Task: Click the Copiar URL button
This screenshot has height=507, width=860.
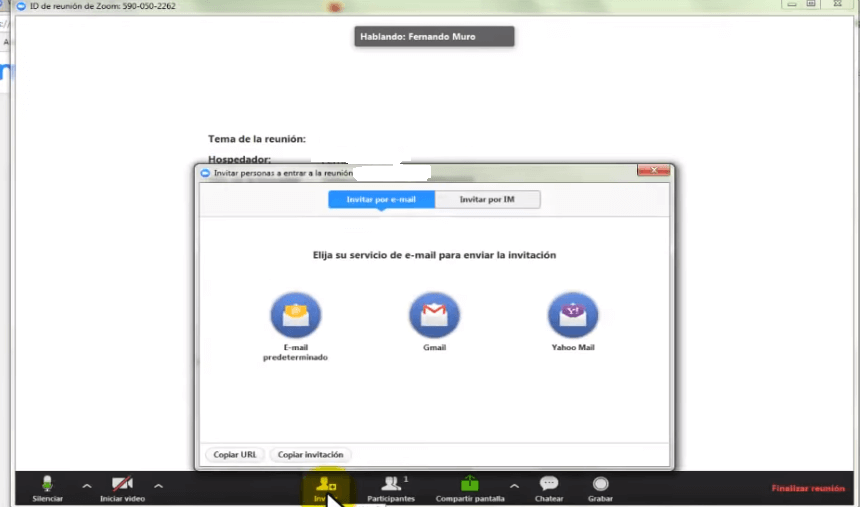Action: click(235, 454)
